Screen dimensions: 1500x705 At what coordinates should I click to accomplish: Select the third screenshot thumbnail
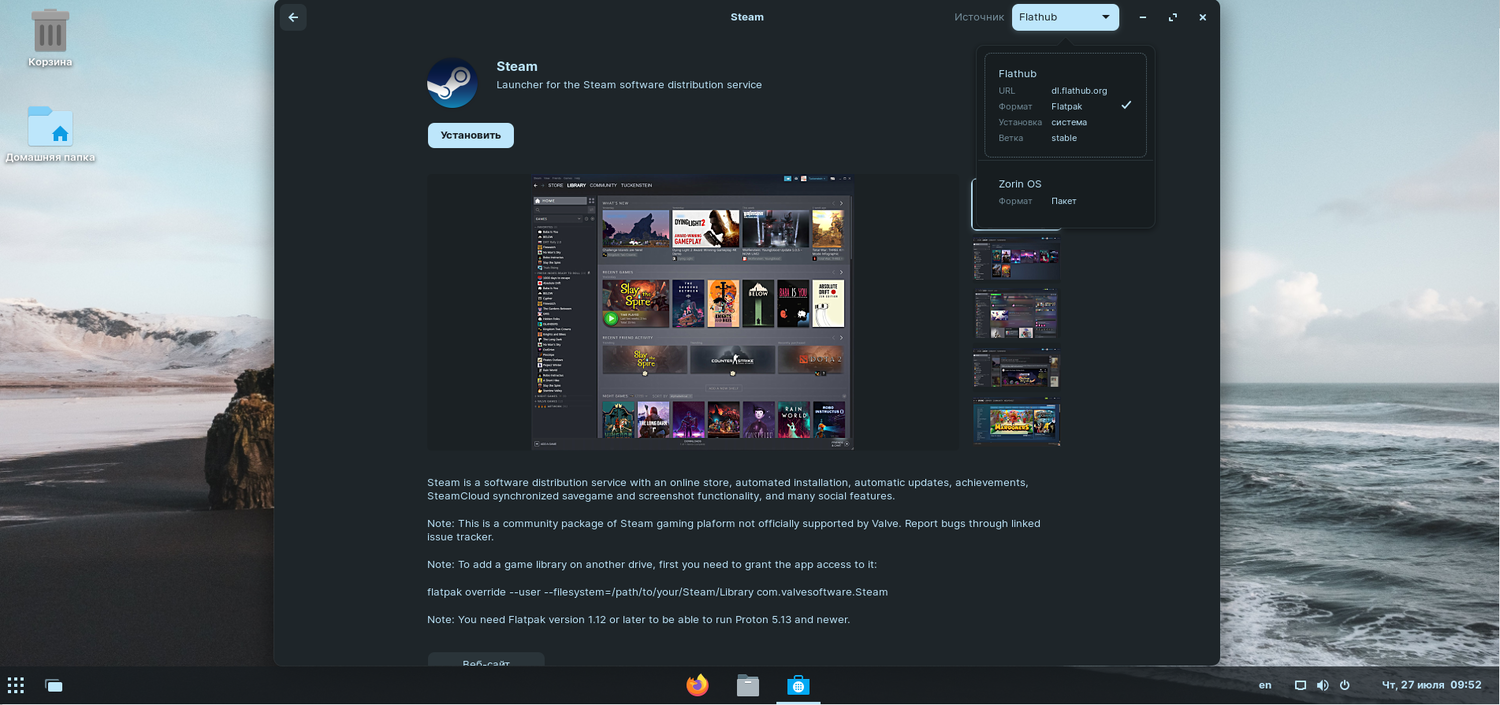click(x=1016, y=314)
